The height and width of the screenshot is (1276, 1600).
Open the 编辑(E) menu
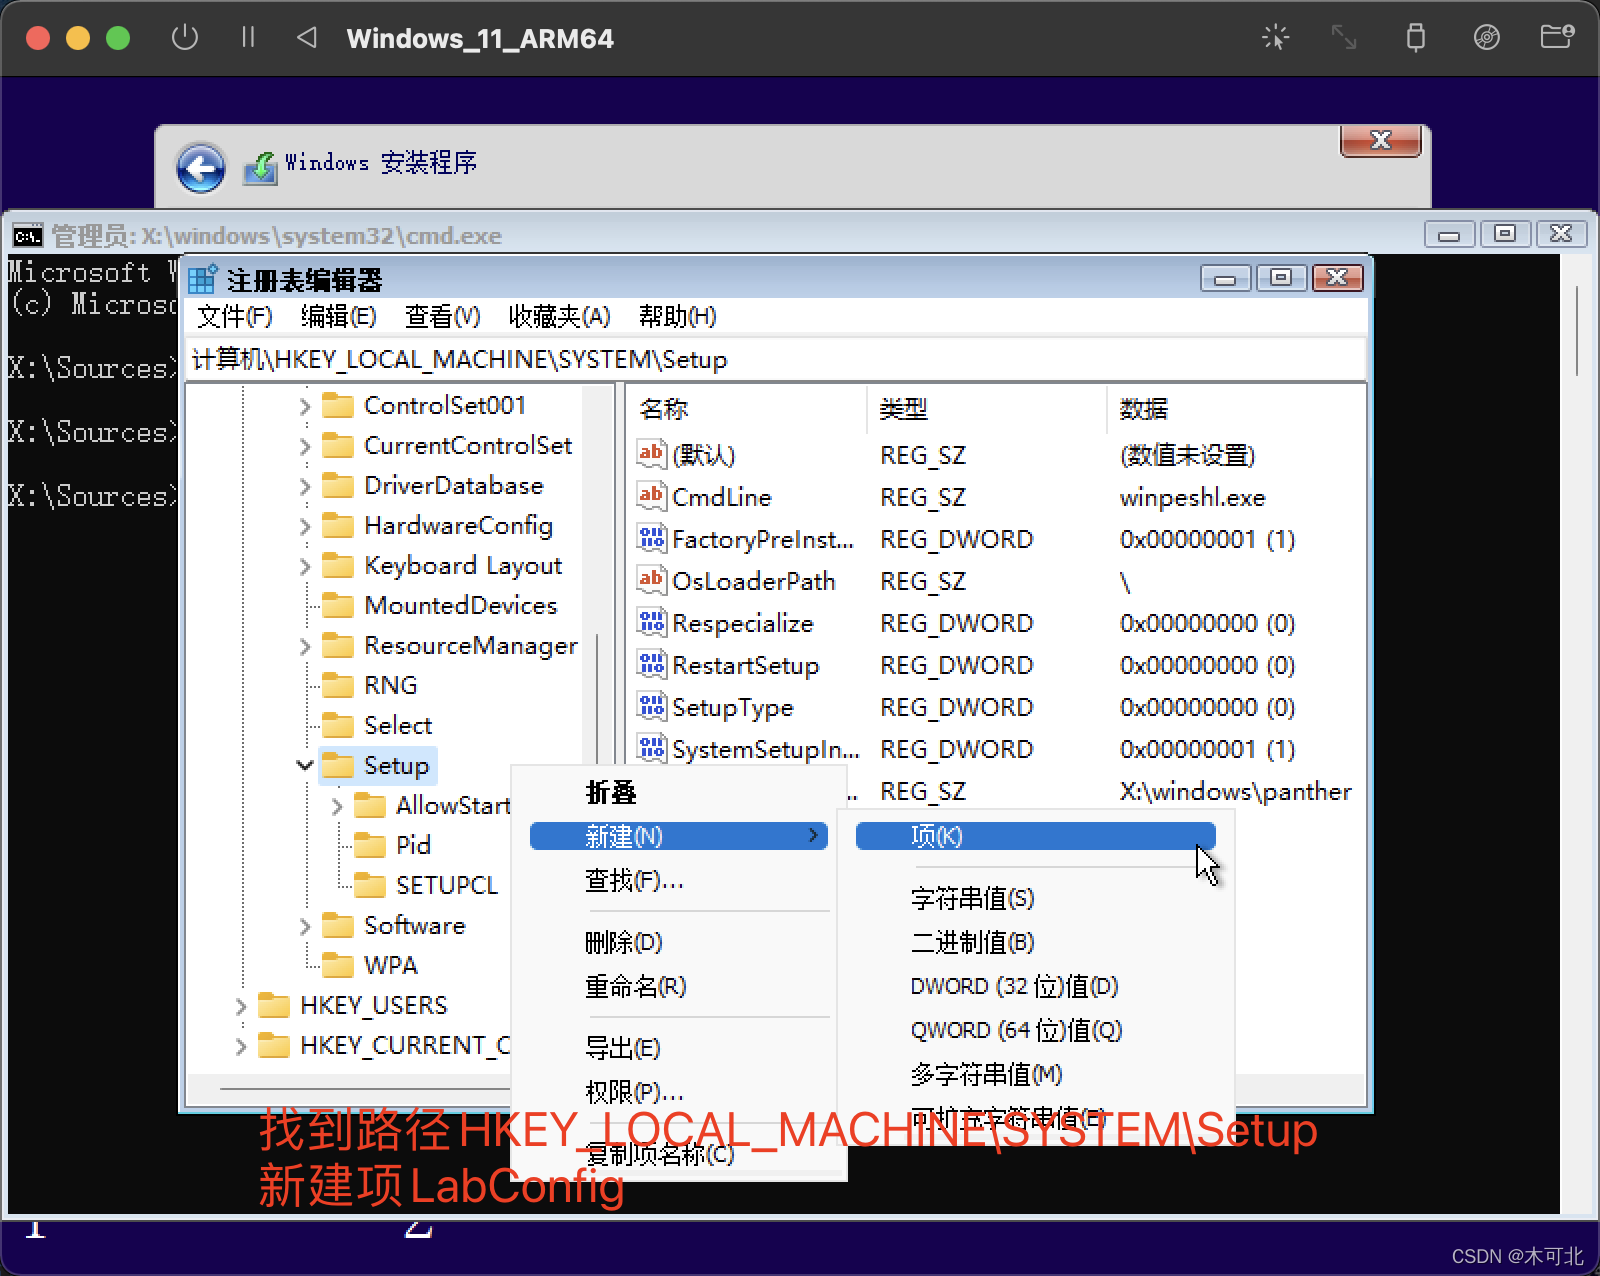coord(339,316)
